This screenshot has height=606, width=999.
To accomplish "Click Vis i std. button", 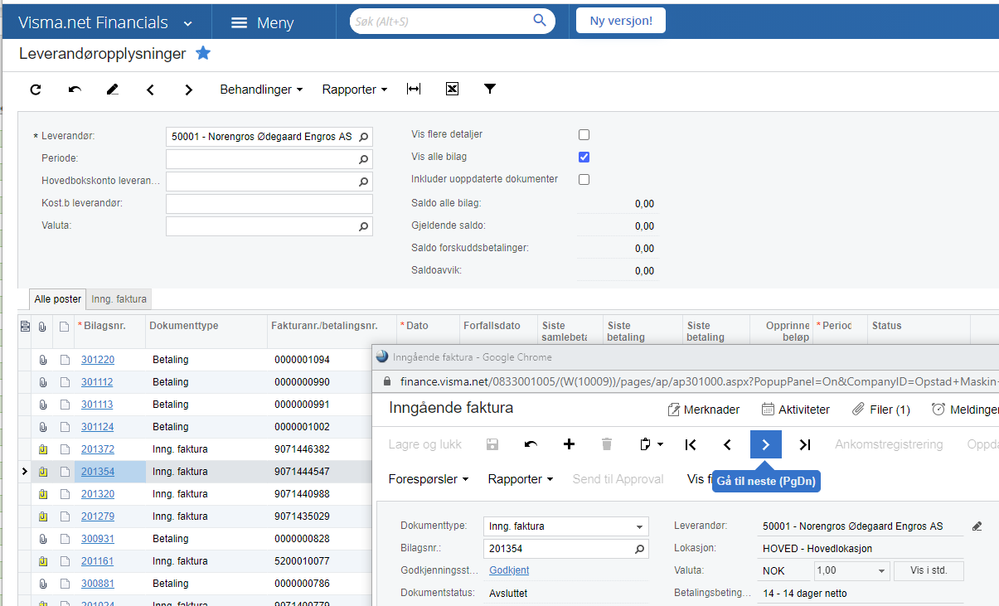I will (x=928, y=570).
